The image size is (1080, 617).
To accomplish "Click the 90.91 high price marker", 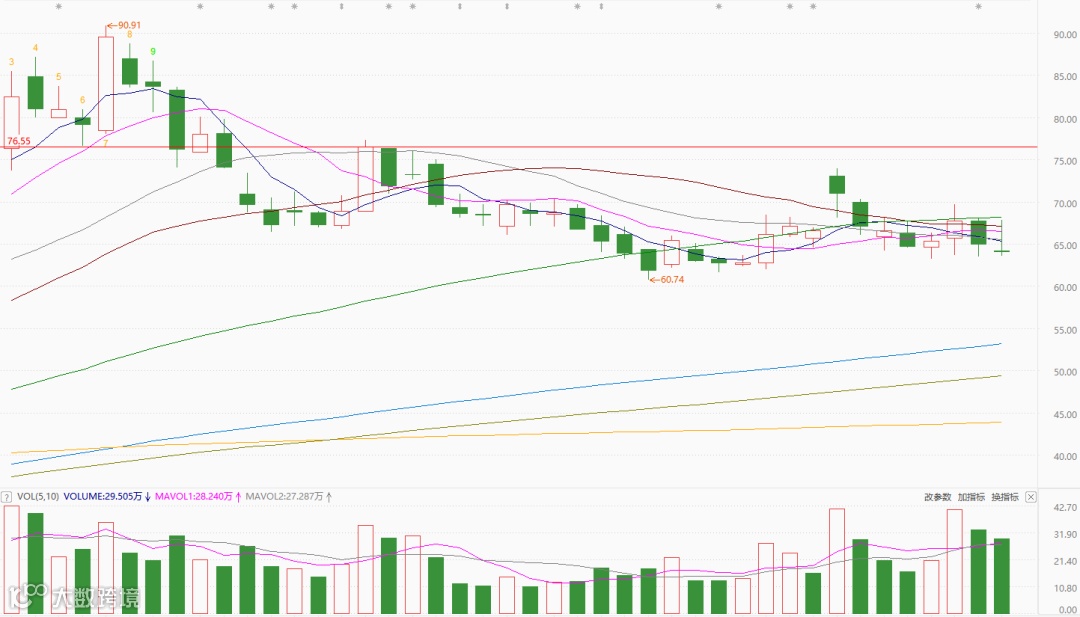I will 124,25.
